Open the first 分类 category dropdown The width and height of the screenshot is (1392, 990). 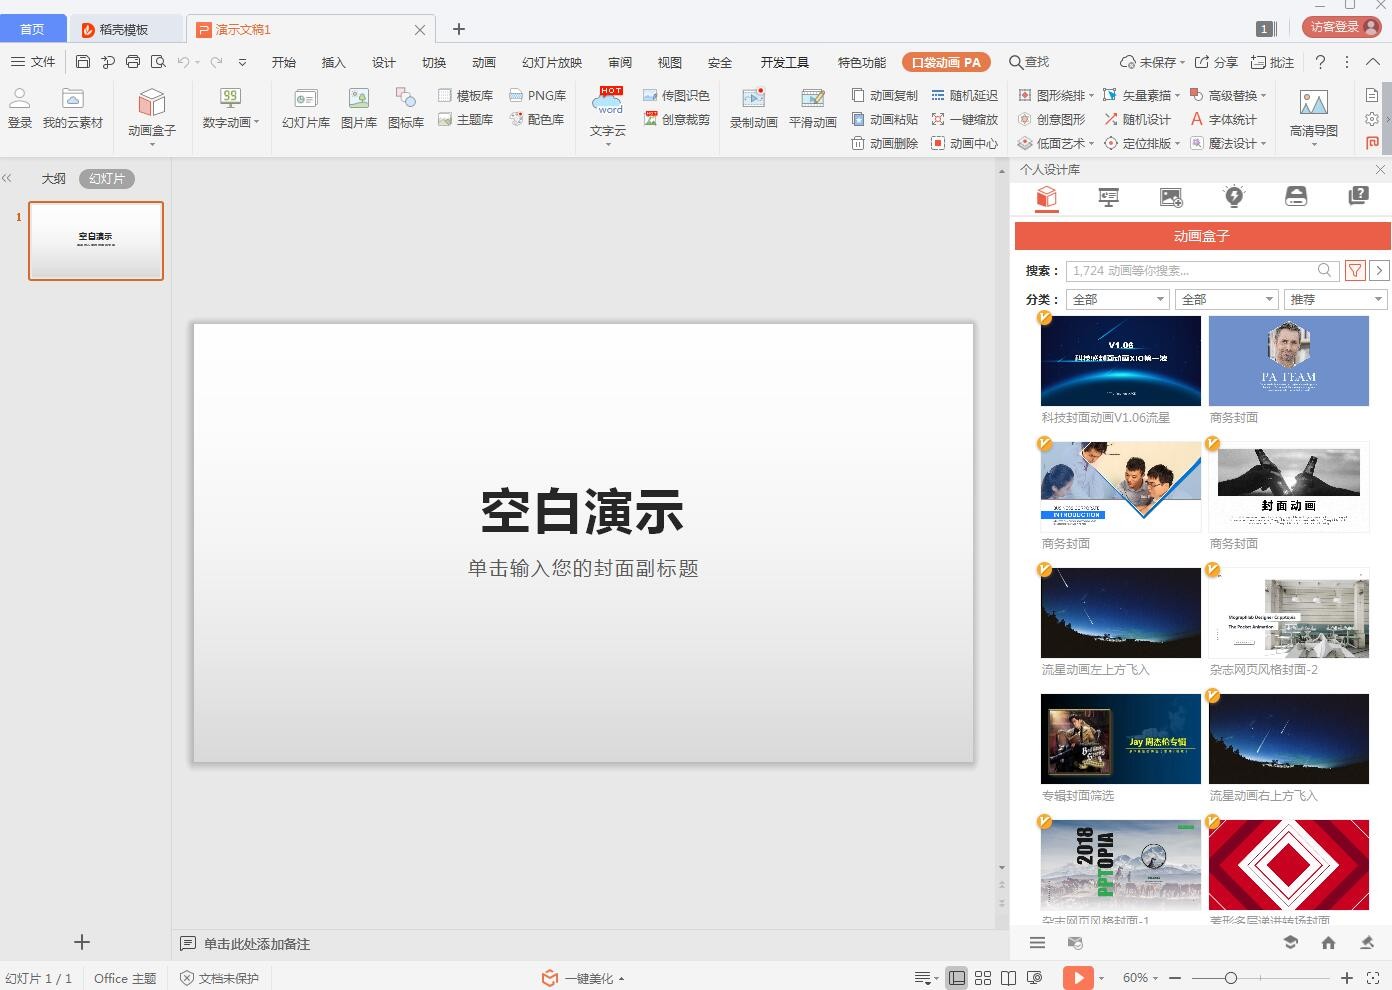(x=1117, y=299)
